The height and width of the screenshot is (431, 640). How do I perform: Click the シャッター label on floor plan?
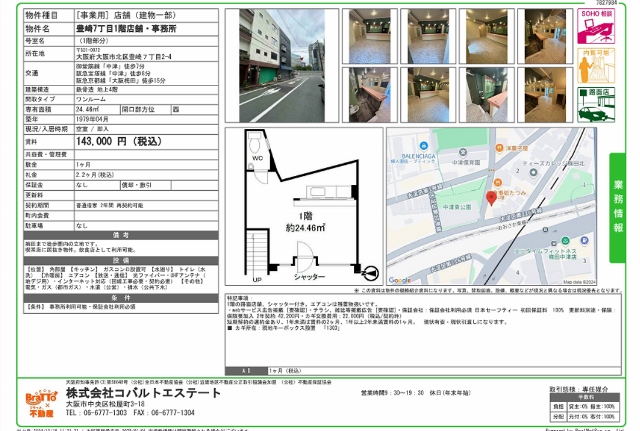click(309, 277)
